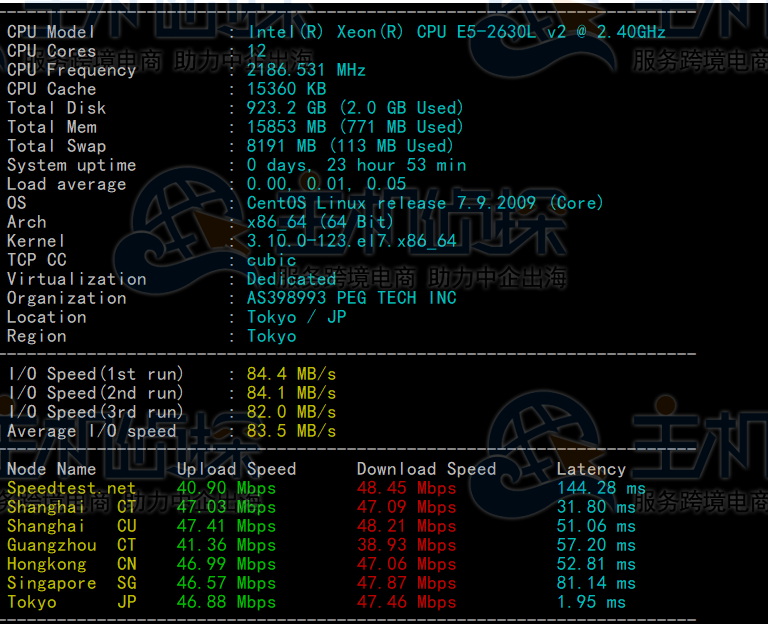Viewport: 768px width, 624px height.
Task: Select Shanghai CU upload '47.41 Mbps'
Action: tap(226, 527)
